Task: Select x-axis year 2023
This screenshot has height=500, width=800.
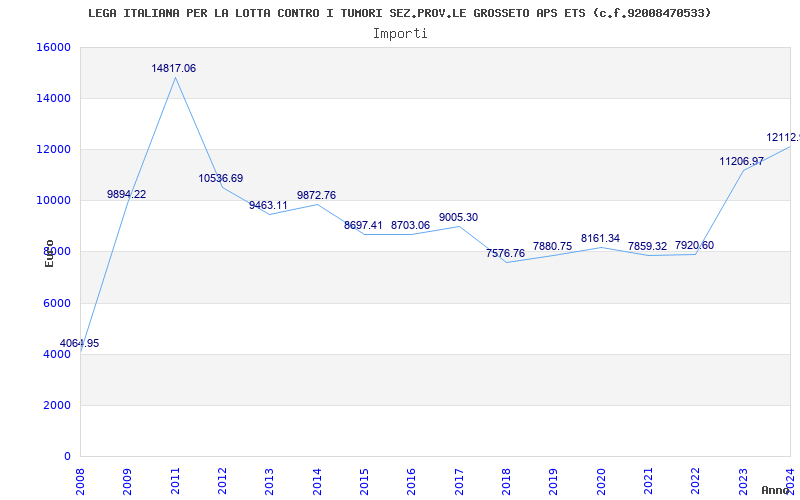Action: click(743, 482)
